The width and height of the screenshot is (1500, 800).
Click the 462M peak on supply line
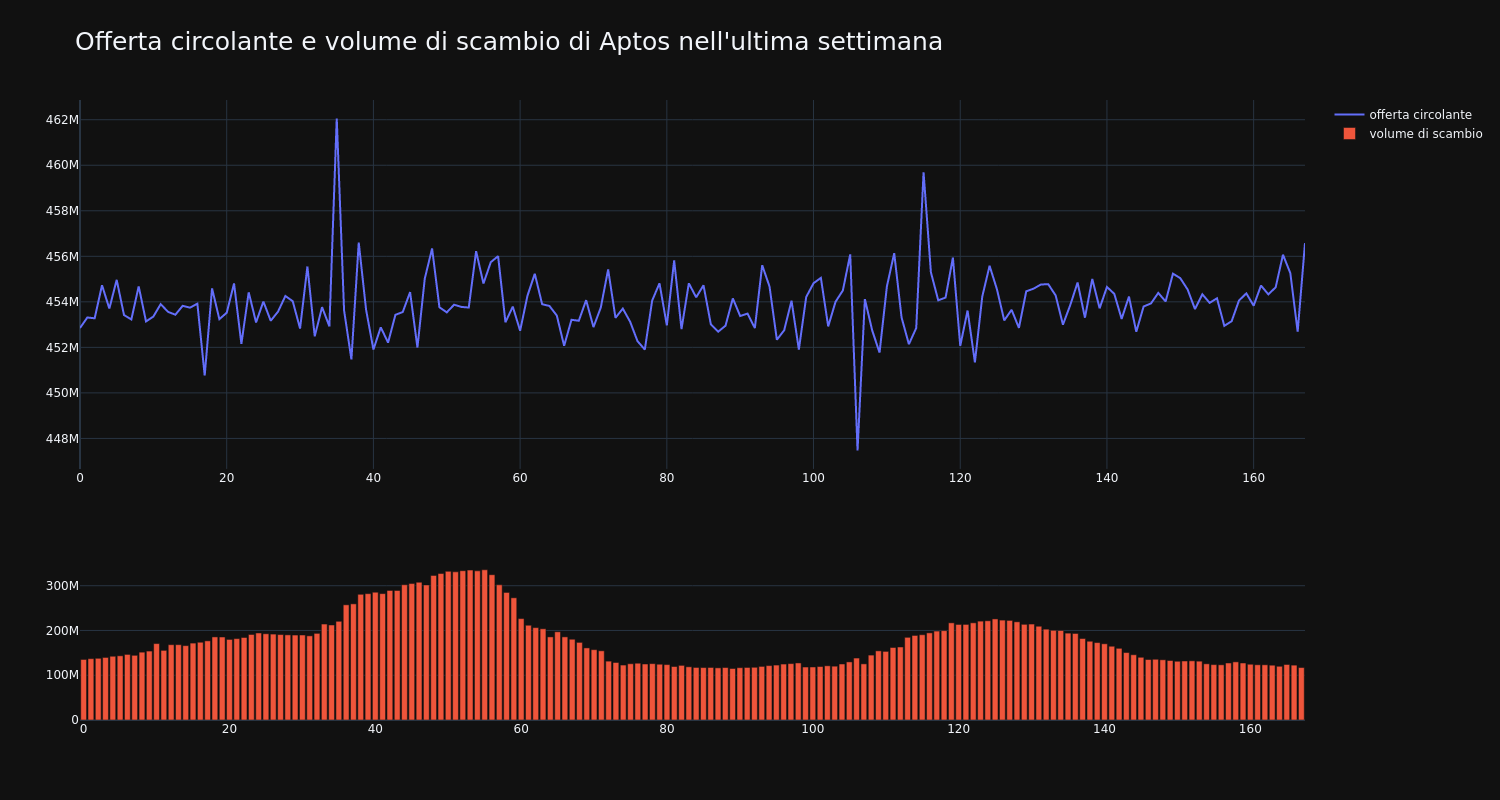point(336,120)
